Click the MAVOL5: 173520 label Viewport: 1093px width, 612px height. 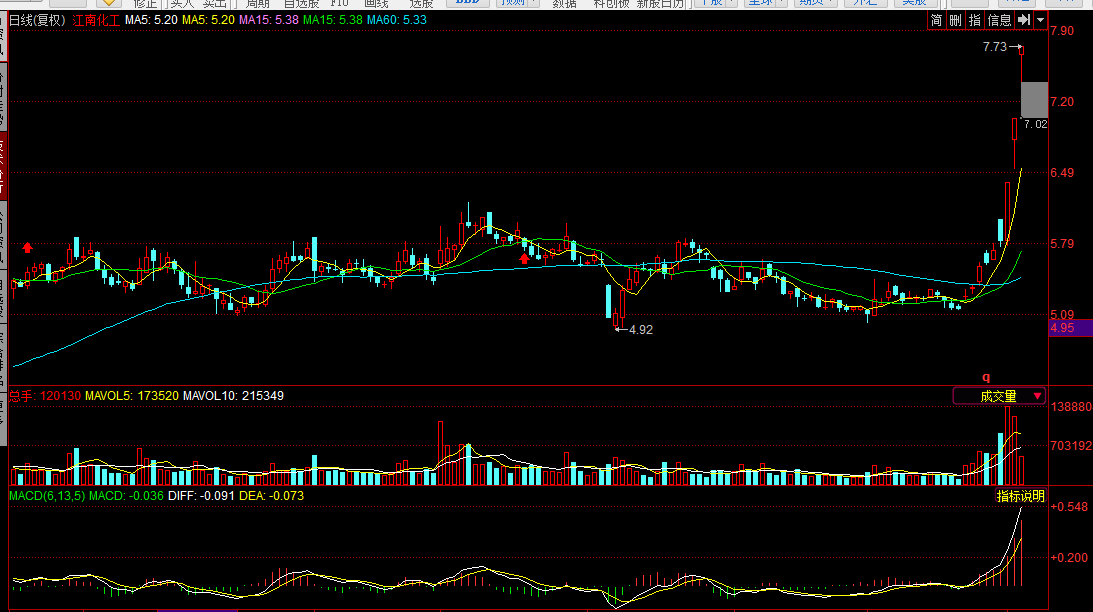click(132, 396)
